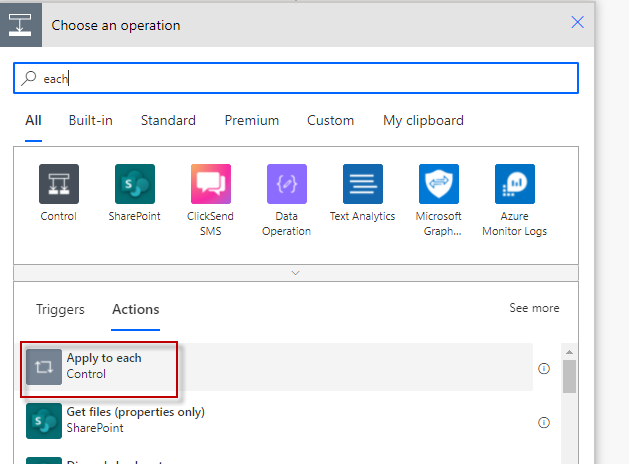
Task: Go to the Custom tab
Action: click(x=330, y=121)
